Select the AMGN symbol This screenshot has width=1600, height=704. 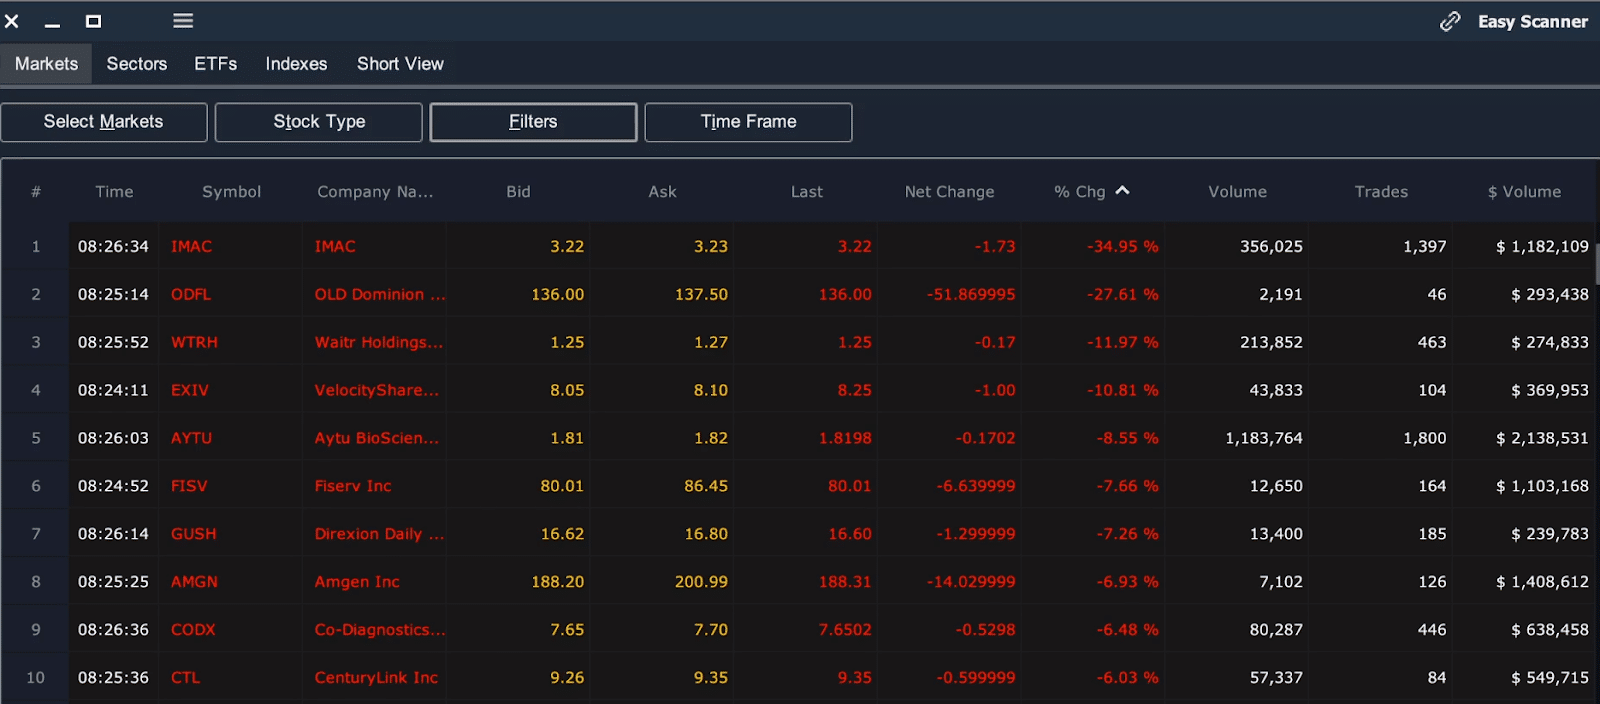coord(194,583)
